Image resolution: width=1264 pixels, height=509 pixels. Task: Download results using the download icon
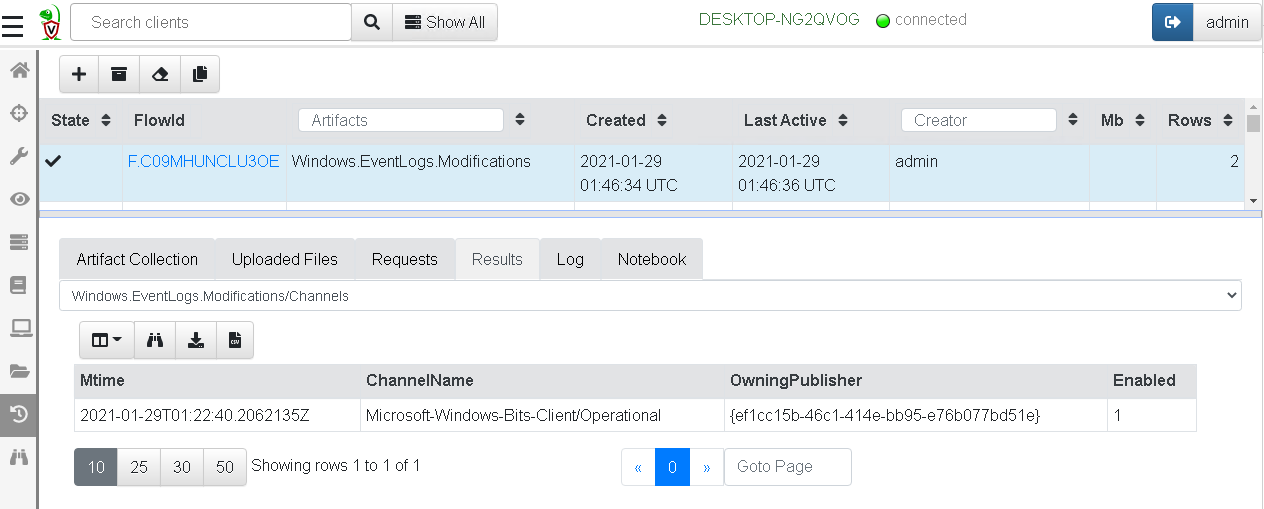pyautogui.click(x=196, y=340)
